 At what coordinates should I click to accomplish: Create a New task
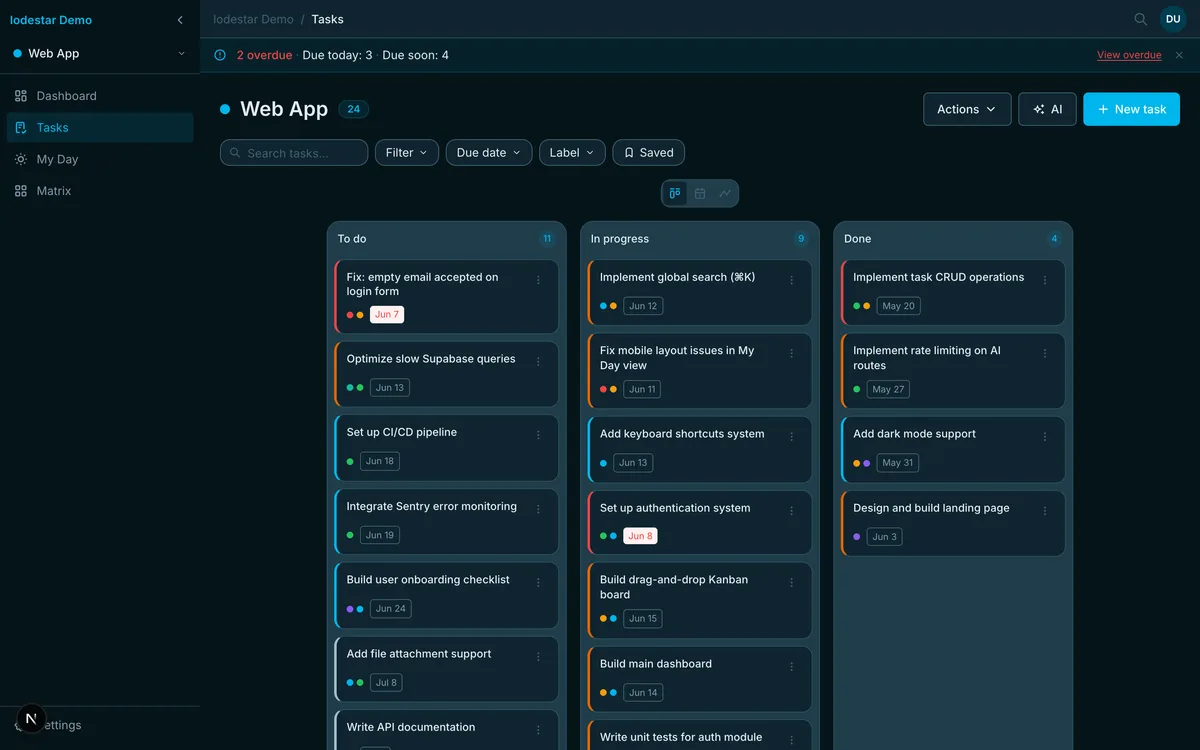(x=1131, y=109)
